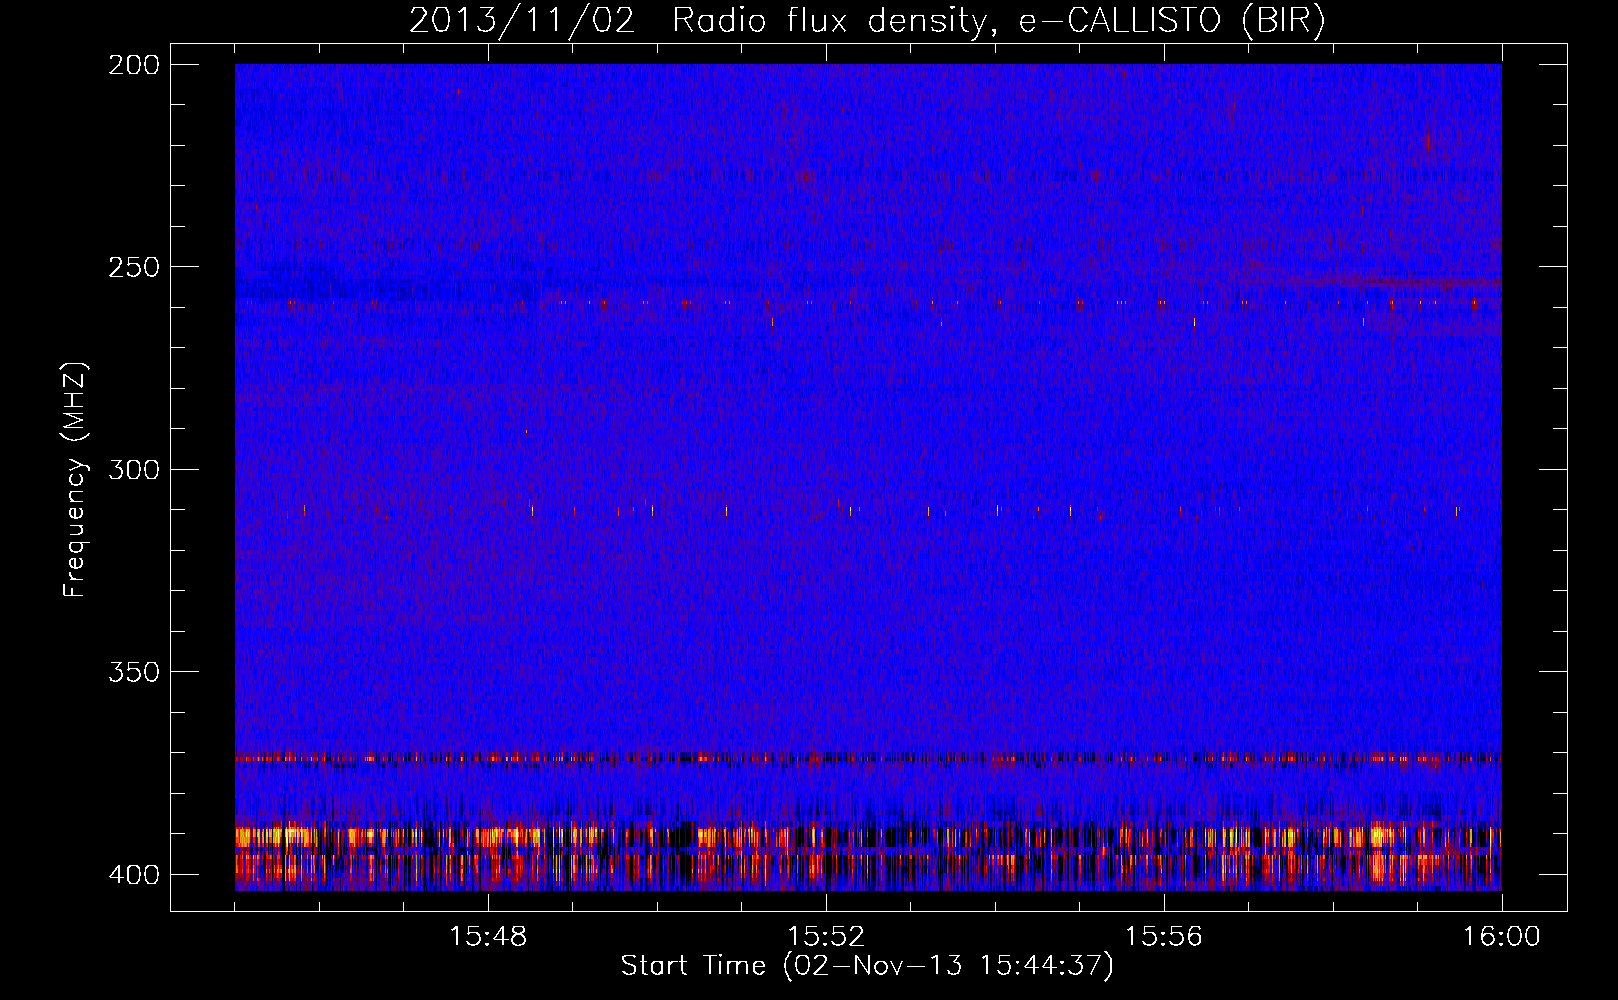Click the 15:56 time tick label
1618x1000 pixels.
click(x=1164, y=937)
